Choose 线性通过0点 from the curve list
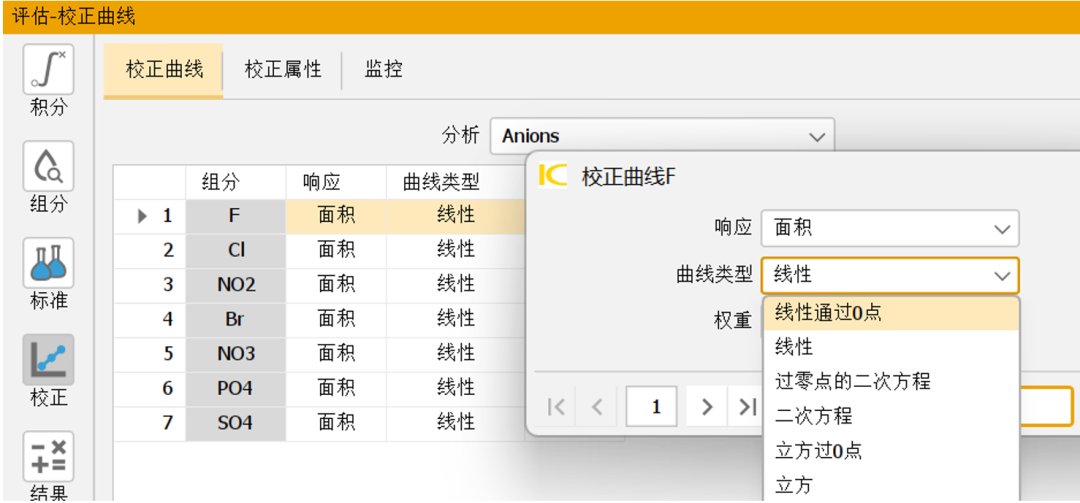 (x=891, y=314)
